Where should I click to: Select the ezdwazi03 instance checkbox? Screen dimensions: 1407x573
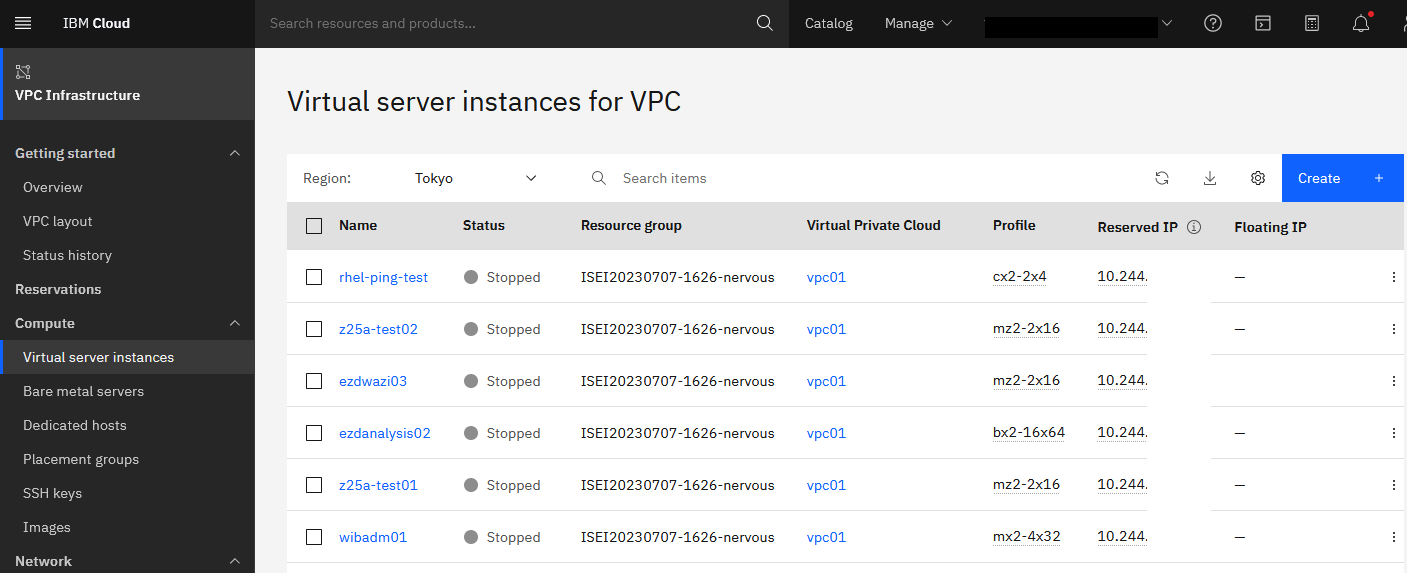(314, 381)
